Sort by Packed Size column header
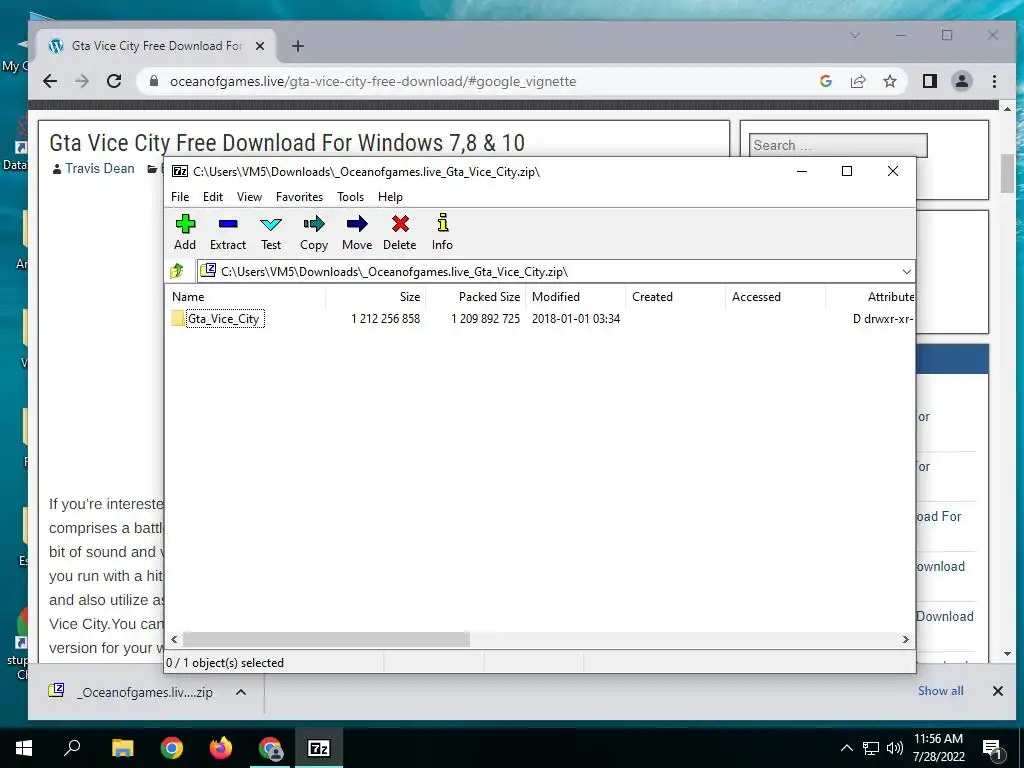This screenshot has height=768, width=1024. coord(475,296)
